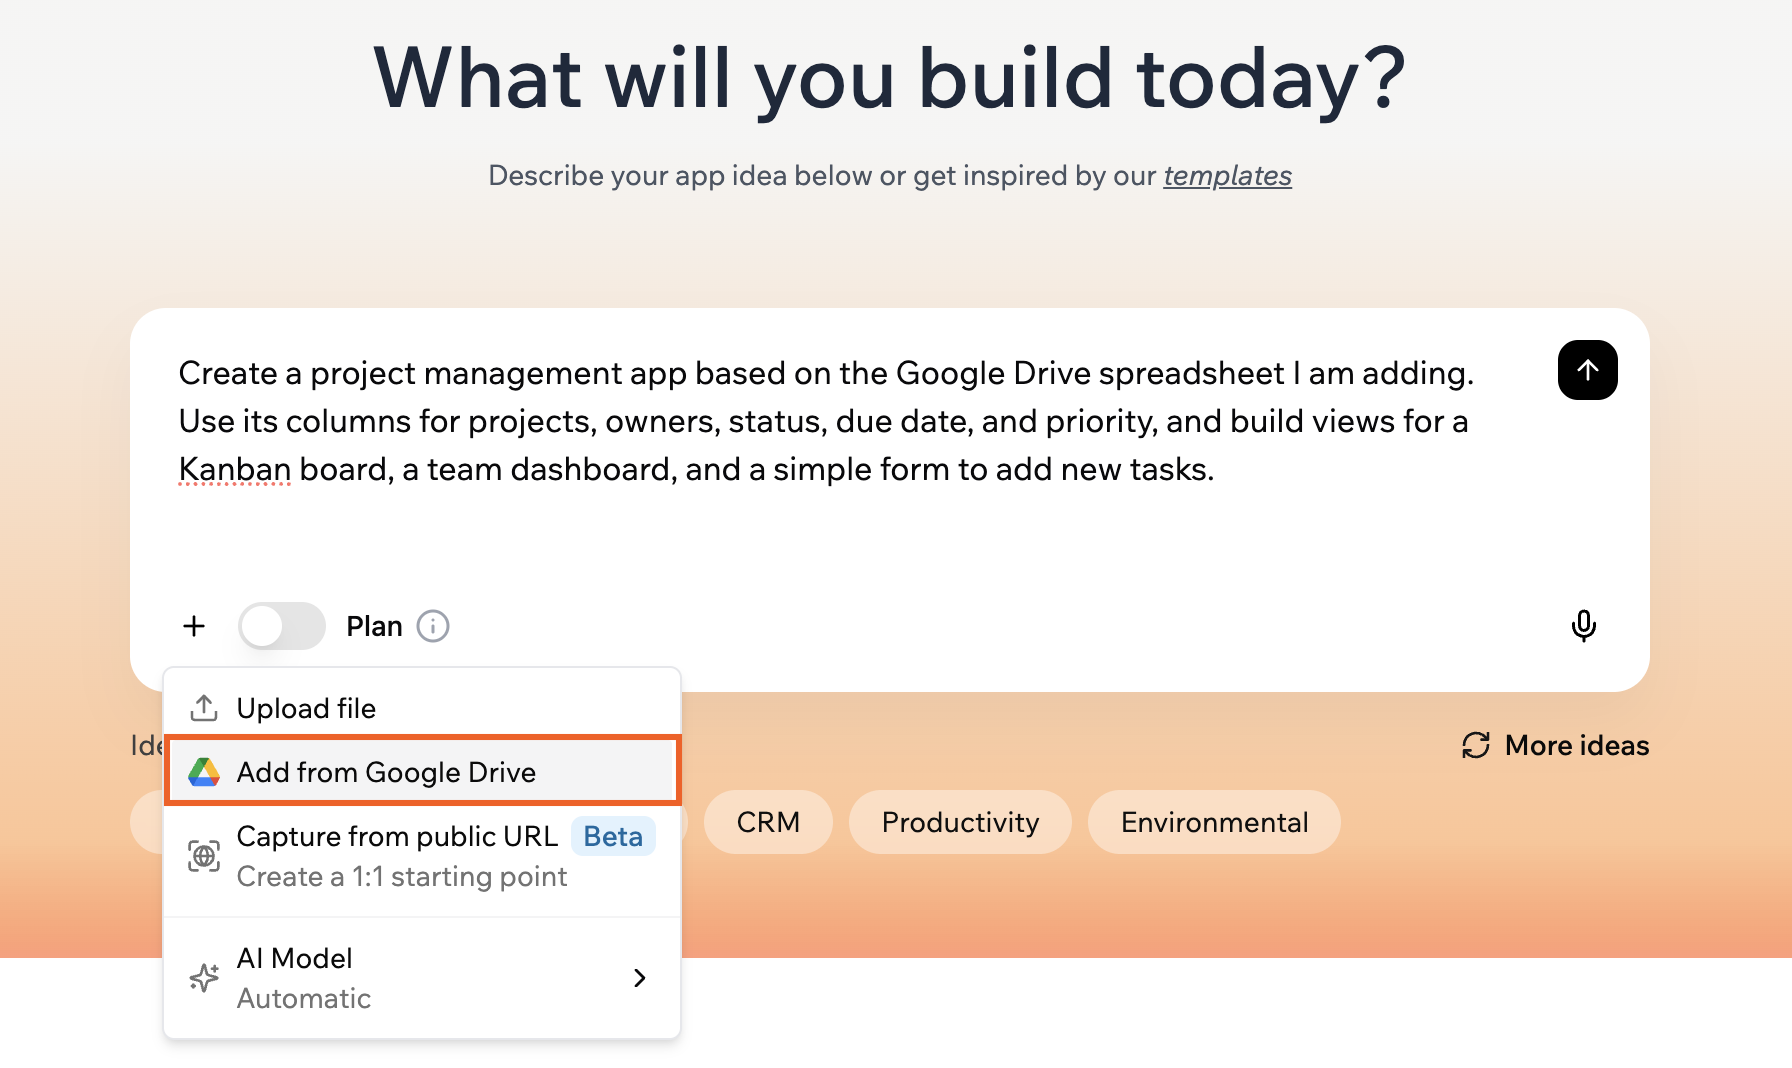Click the upload arrow icon

pyautogui.click(x=204, y=708)
